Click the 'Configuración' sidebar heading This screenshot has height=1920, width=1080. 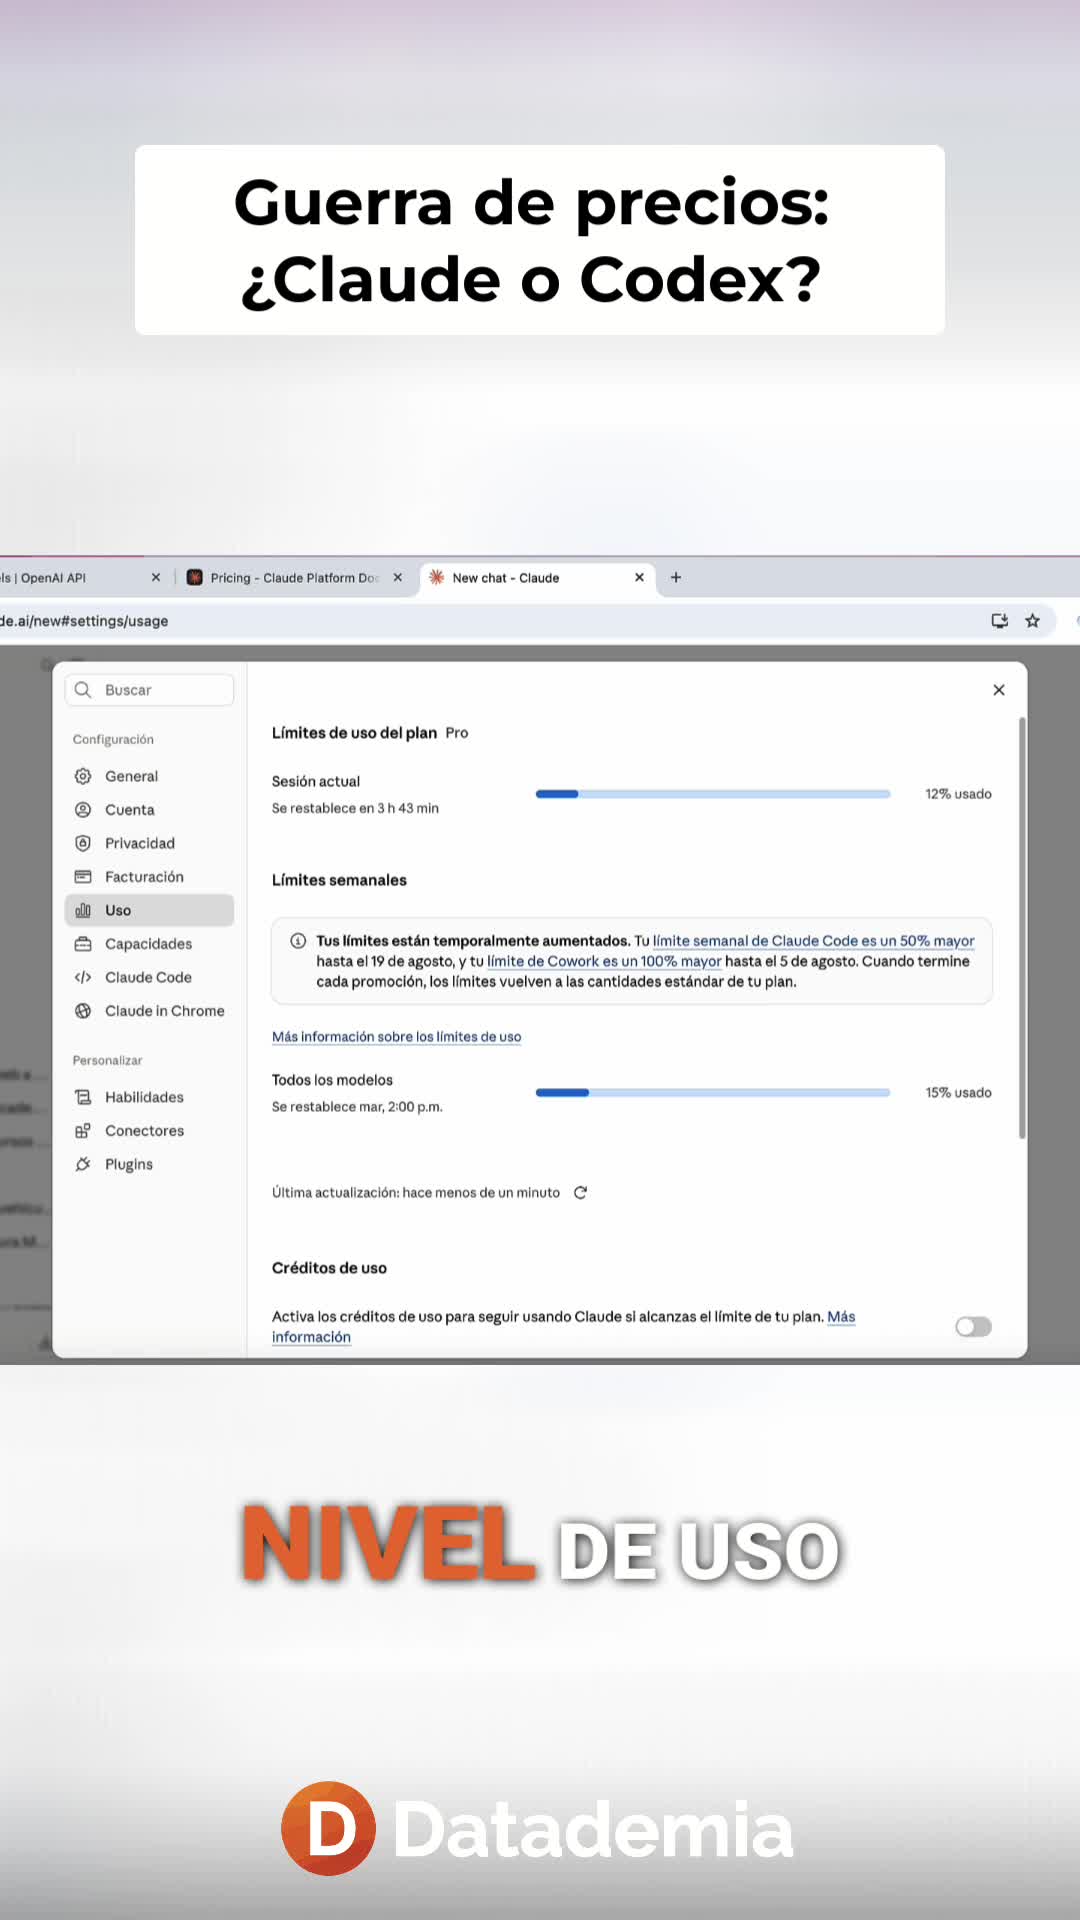(113, 740)
